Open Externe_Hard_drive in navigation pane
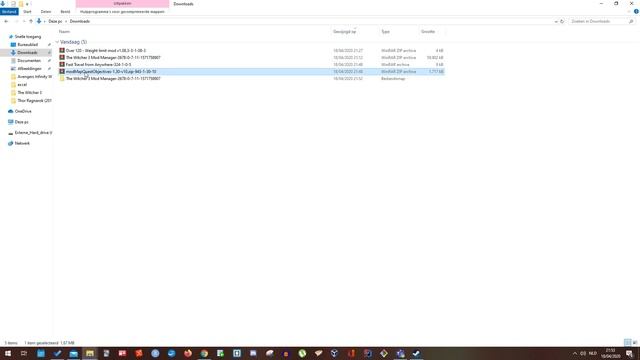The width and height of the screenshot is (640, 360). pos(33,133)
